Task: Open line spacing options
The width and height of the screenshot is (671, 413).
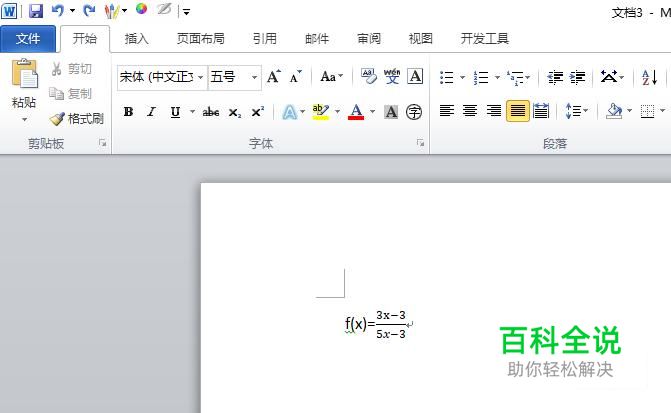Action: [x=576, y=111]
